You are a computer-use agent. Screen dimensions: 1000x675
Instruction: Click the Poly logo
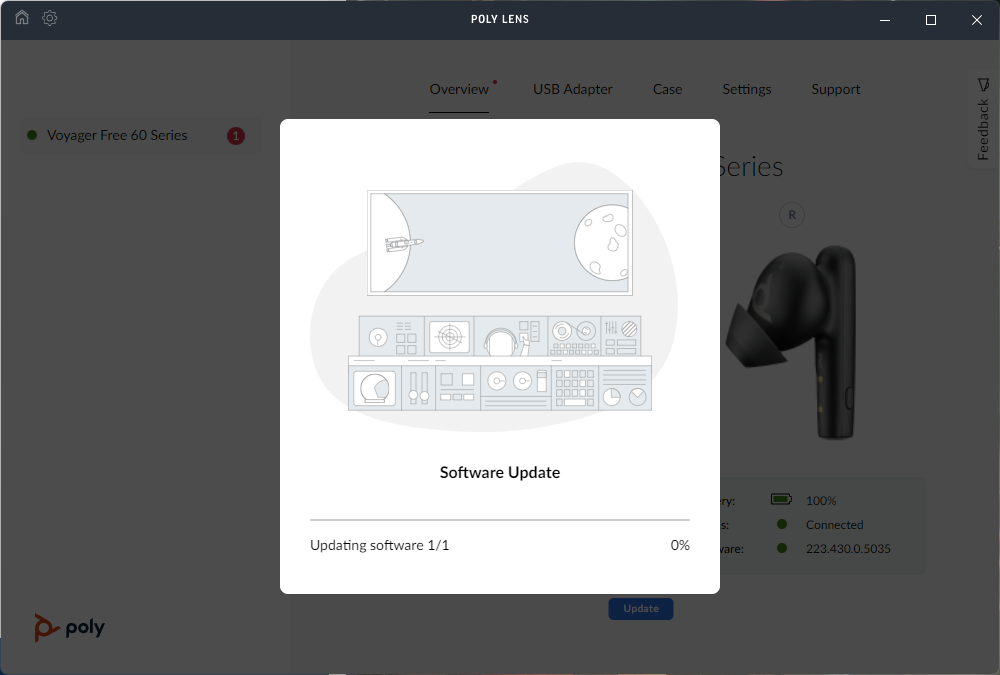70,628
